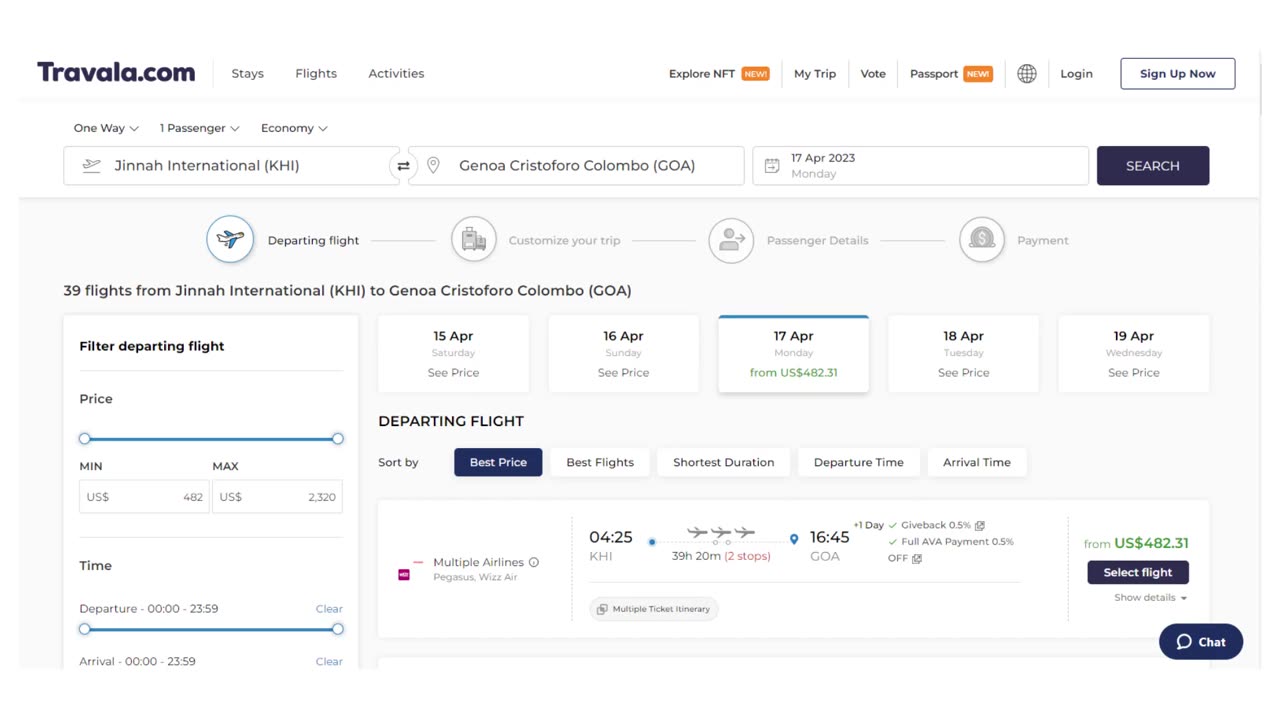The width and height of the screenshot is (1280, 720).
Task: Open My Trip
Action: click(x=815, y=73)
